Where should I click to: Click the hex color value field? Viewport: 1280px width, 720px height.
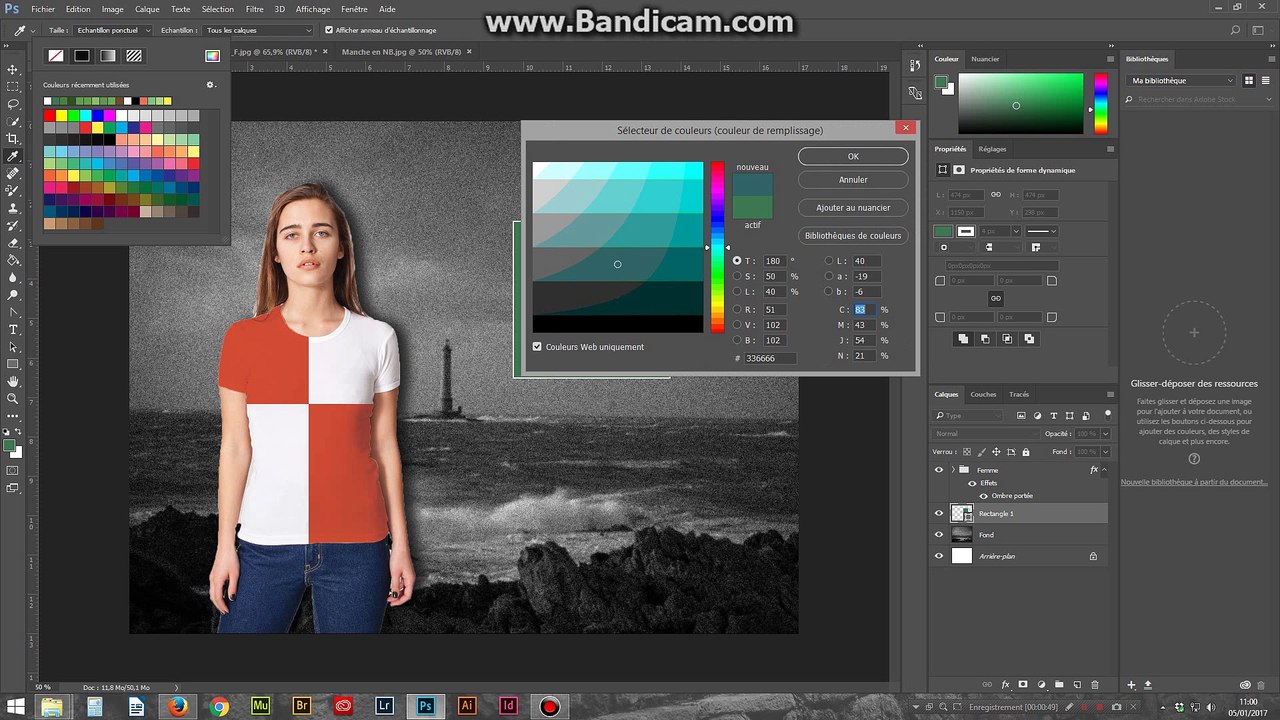[770, 358]
